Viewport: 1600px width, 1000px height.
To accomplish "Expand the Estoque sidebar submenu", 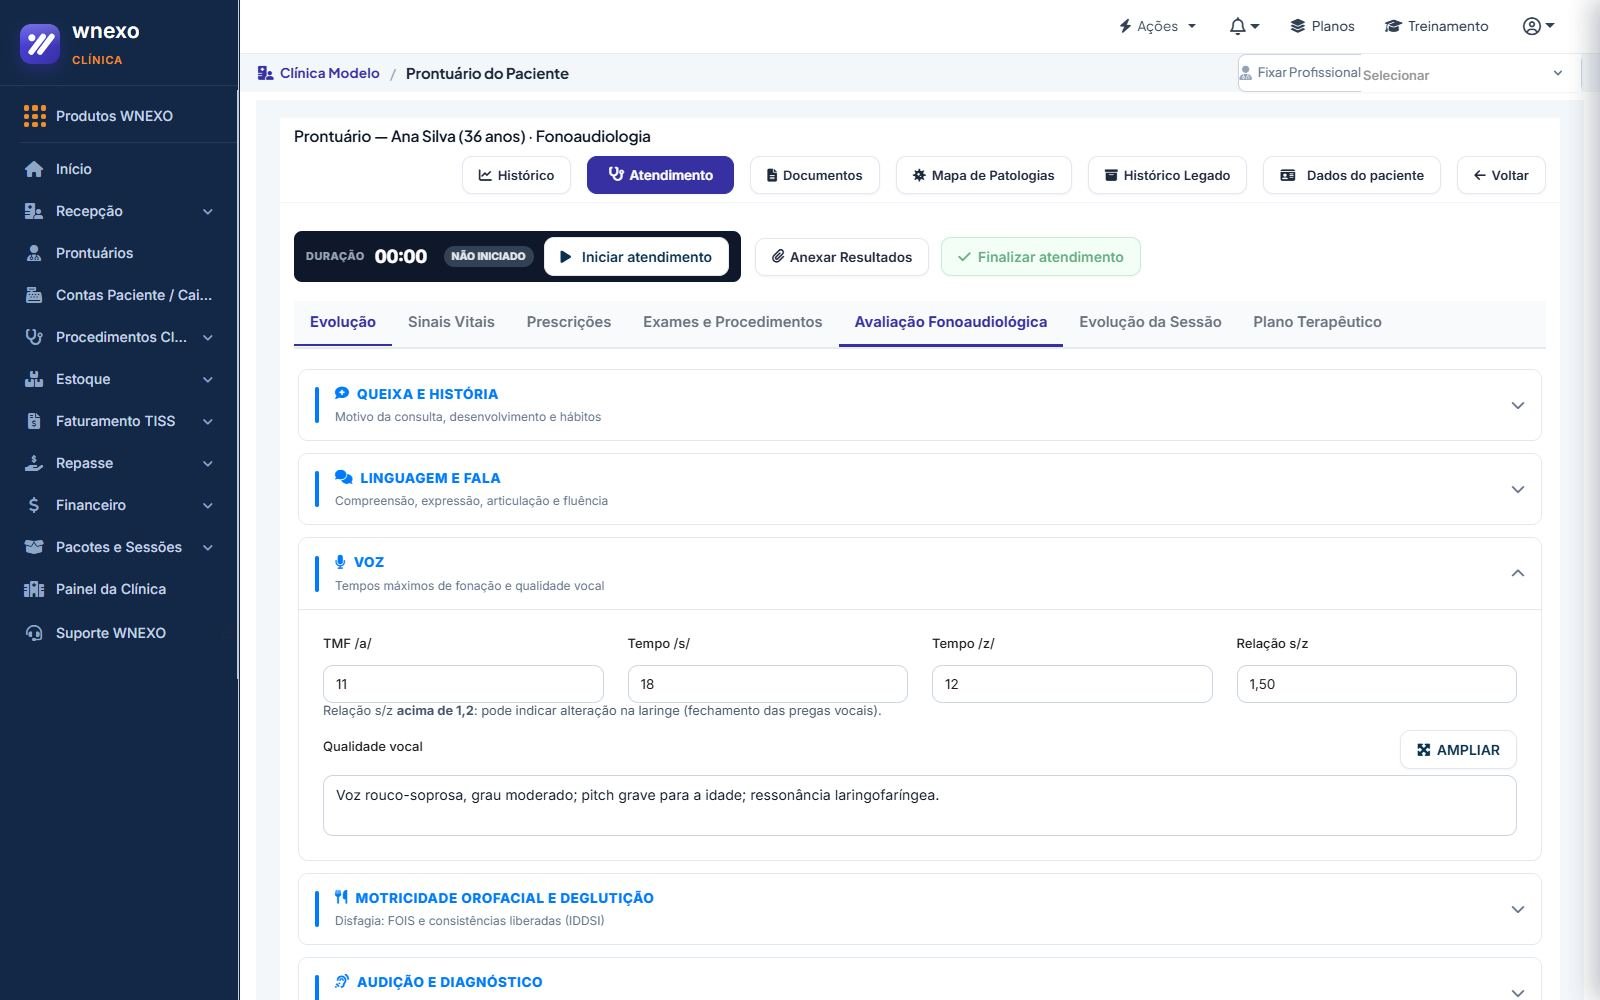I will [208, 379].
